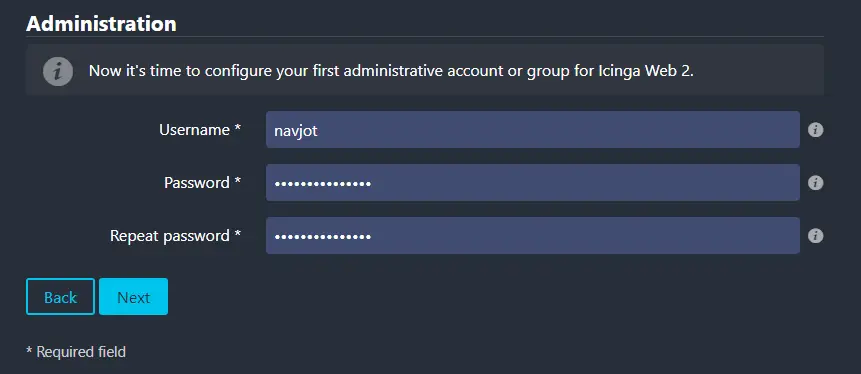Place cursor on typed text "navjot"
This screenshot has width=861, height=374.
coord(295,131)
